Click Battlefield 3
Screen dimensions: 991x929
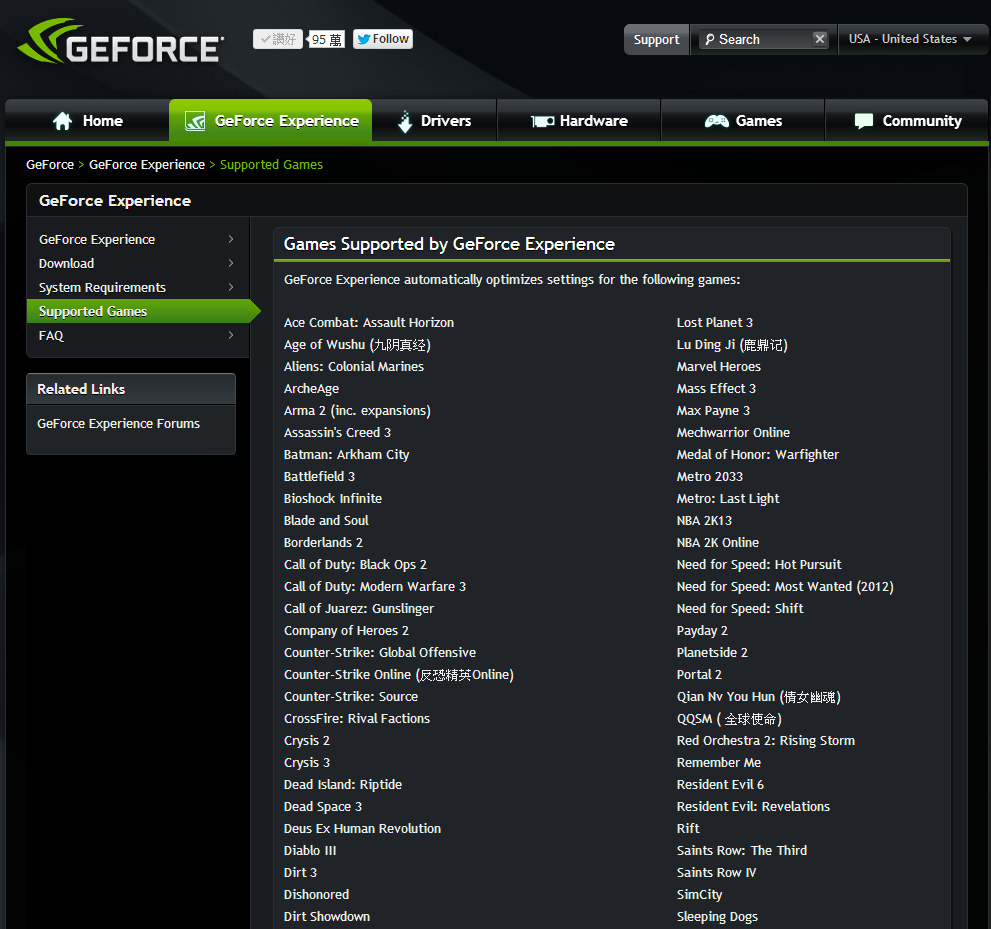(x=319, y=477)
